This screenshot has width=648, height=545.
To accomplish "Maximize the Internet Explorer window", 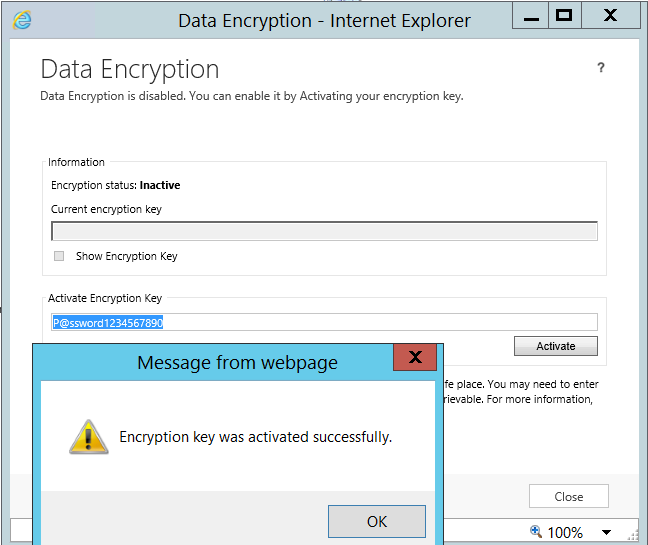I will [x=564, y=15].
